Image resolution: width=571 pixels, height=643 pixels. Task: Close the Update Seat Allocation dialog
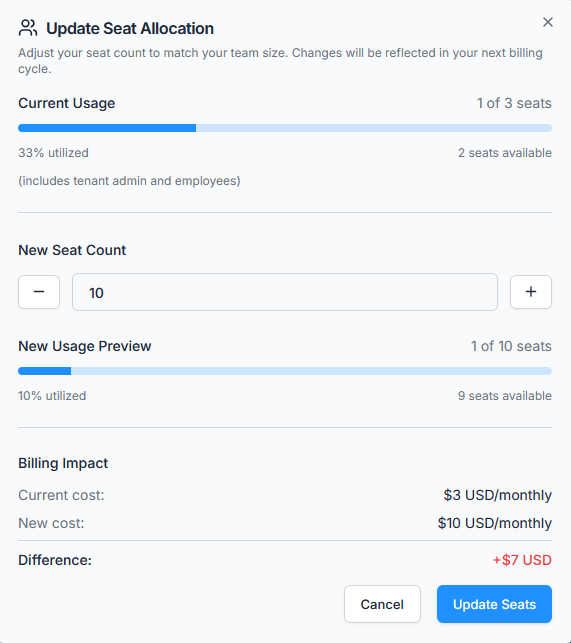(x=548, y=22)
